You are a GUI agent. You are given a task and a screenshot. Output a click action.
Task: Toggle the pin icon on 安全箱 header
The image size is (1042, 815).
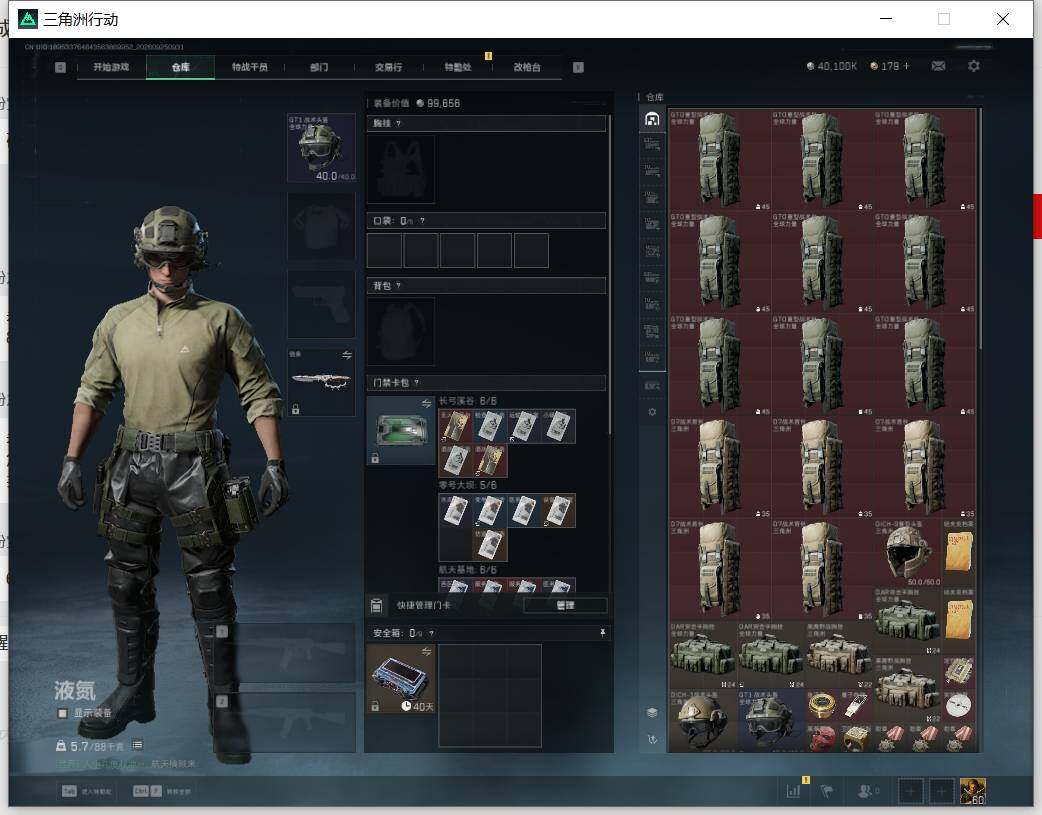(603, 633)
